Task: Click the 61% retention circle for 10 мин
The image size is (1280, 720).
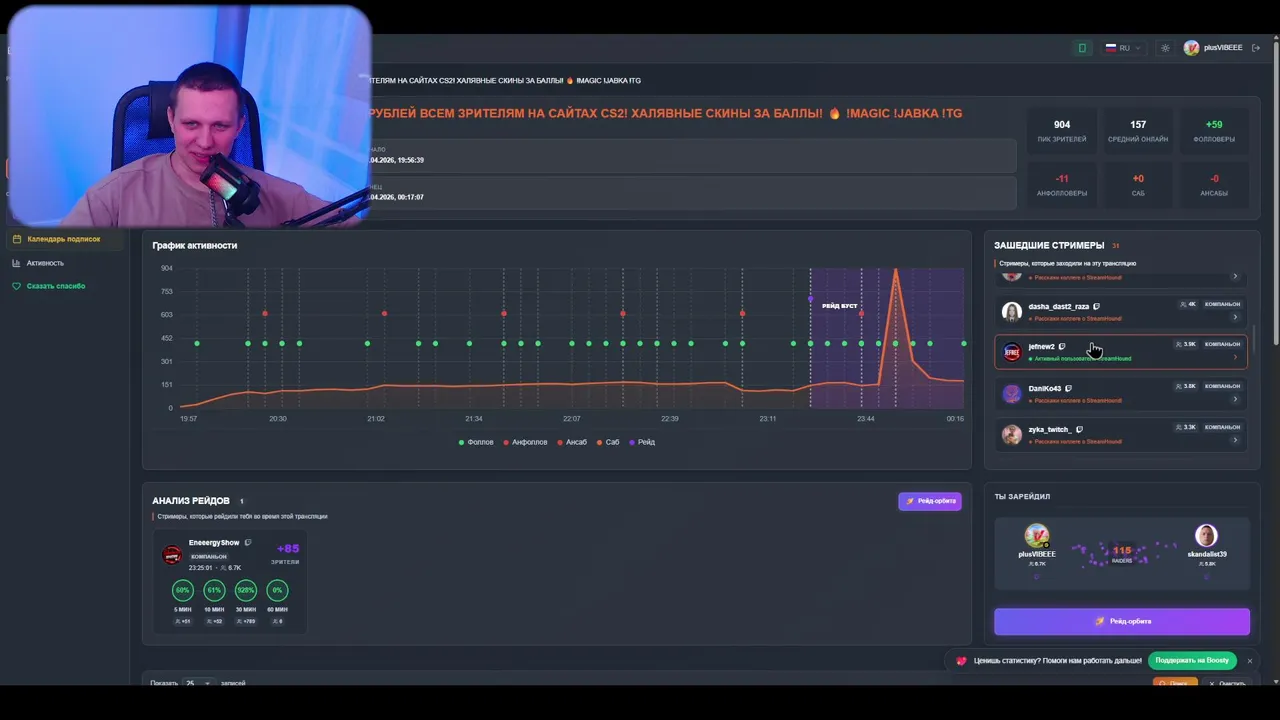Action: (214, 590)
